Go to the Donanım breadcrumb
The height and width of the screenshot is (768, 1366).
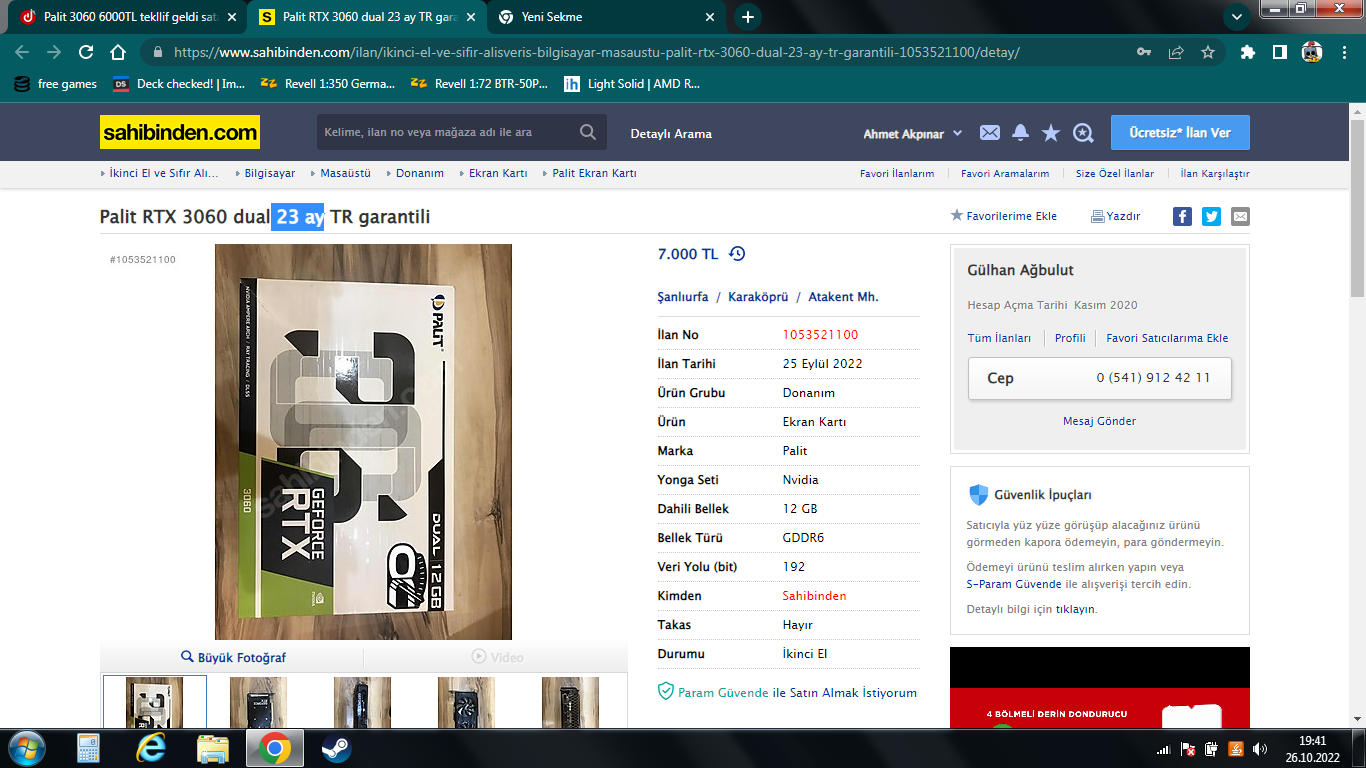[x=420, y=173]
